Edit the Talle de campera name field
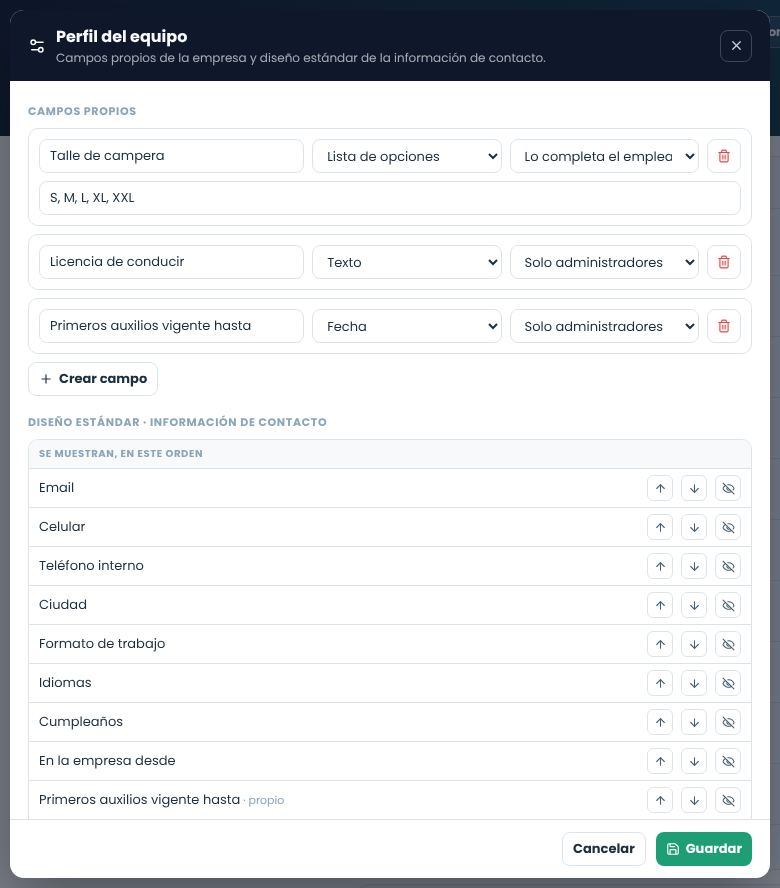The height and width of the screenshot is (888, 780). click(x=171, y=156)
